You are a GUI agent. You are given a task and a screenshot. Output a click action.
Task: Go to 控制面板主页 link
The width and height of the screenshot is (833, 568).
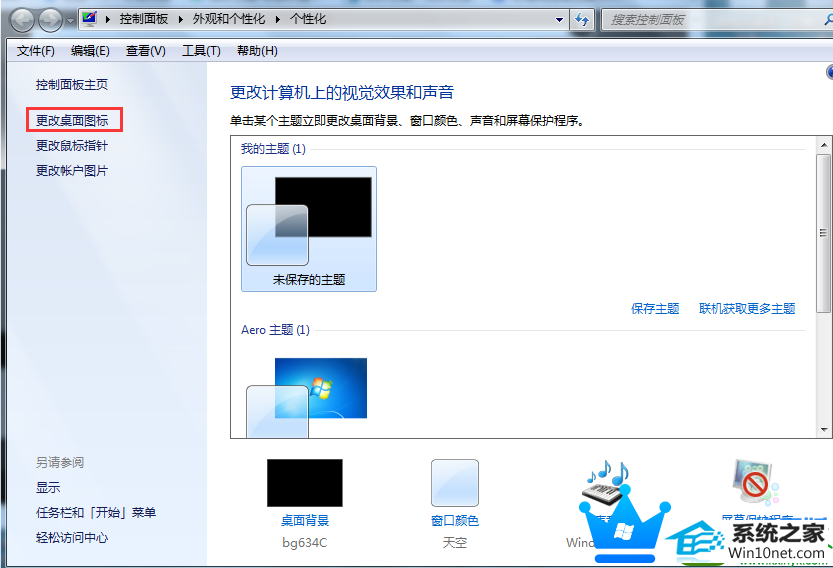(x=72, y=84)
